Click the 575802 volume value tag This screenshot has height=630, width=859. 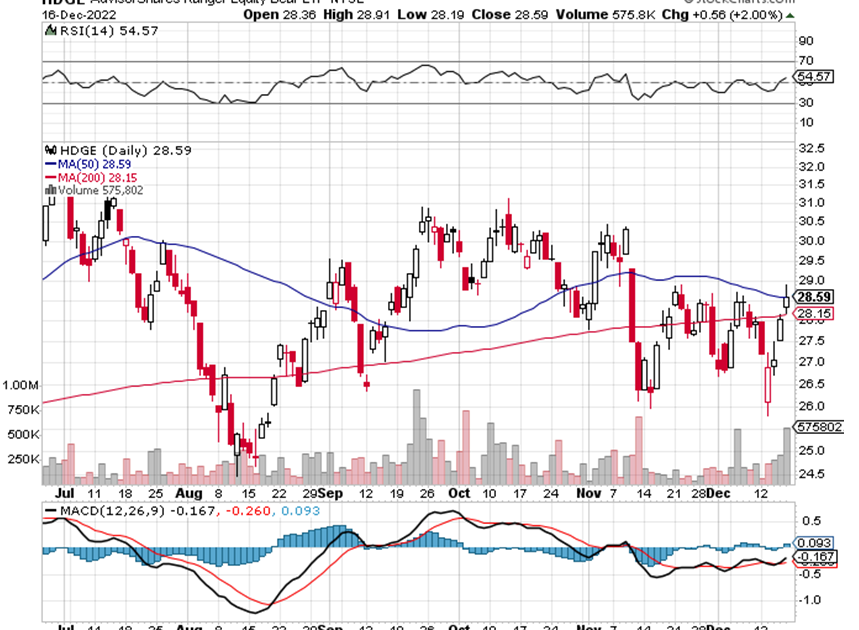click(820, 427)
